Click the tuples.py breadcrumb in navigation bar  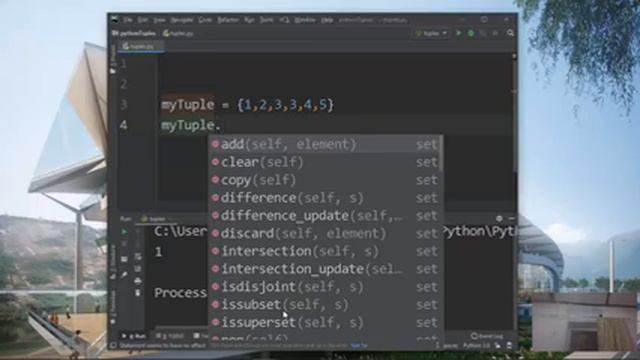(x=178, y=33)
